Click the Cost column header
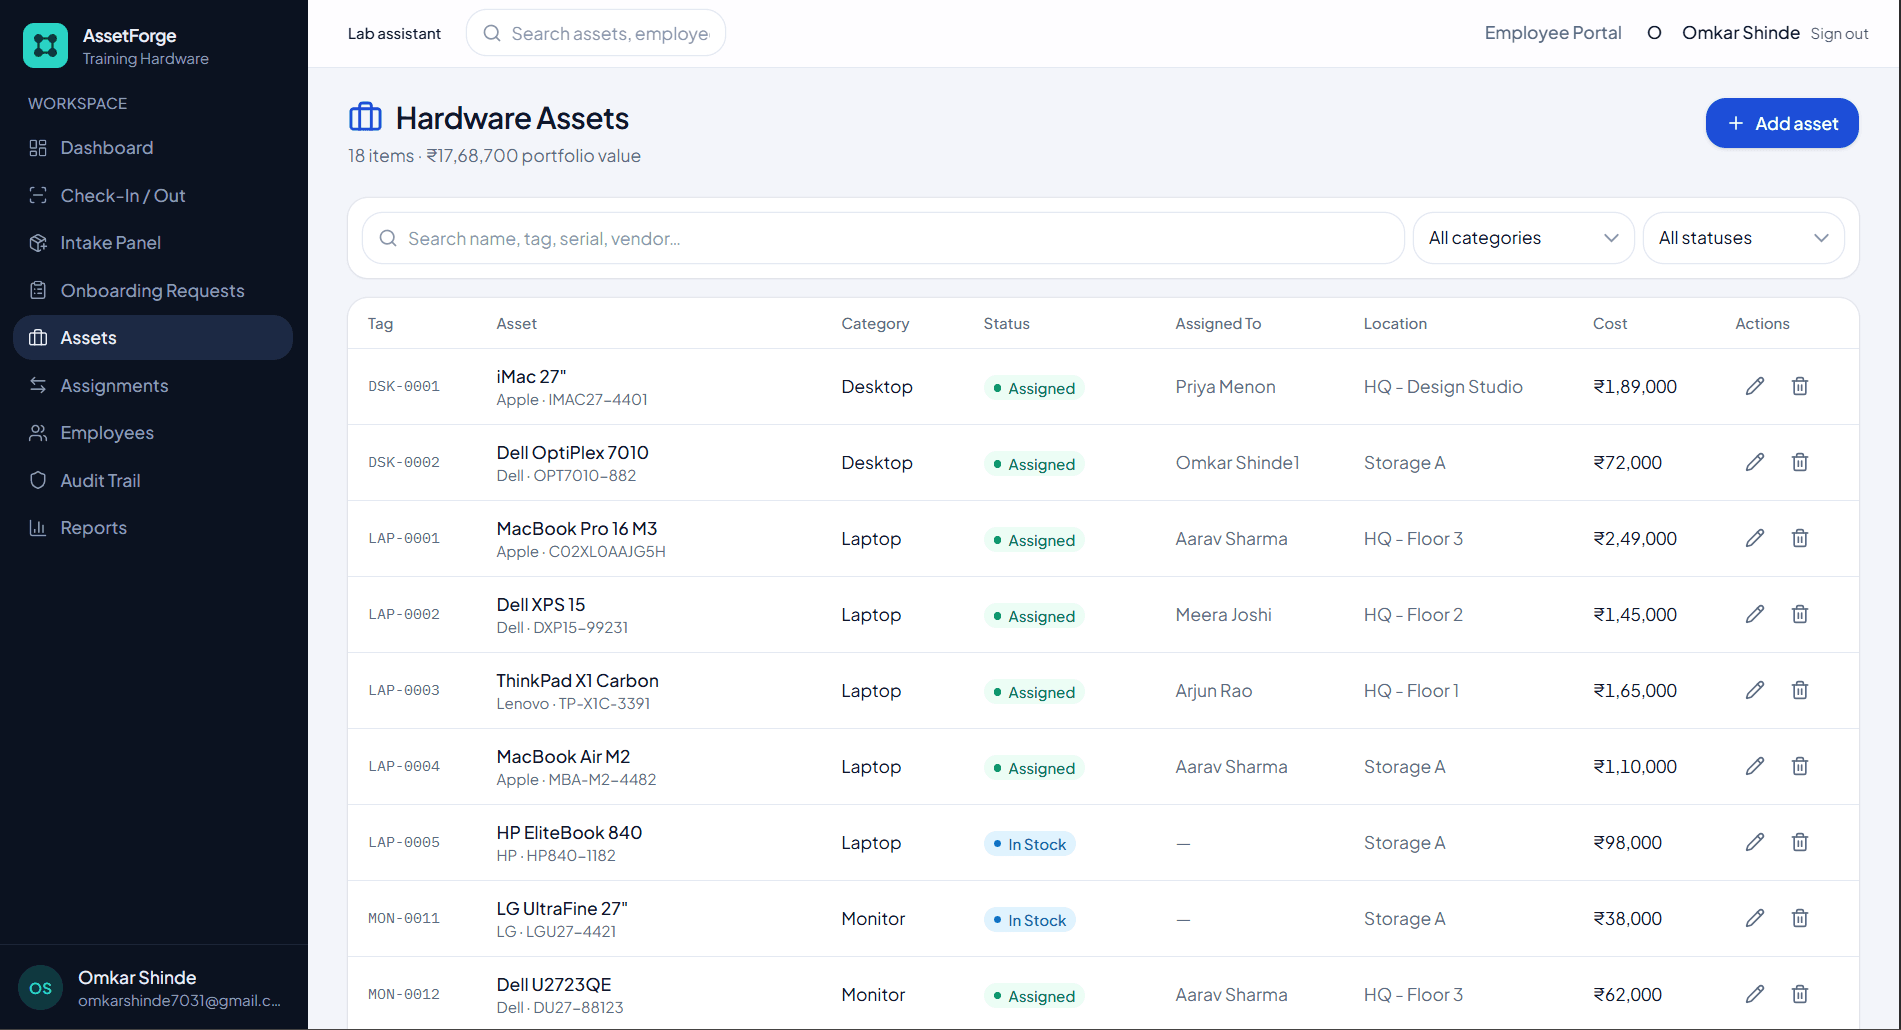This screenshot has width=1901, height=1030. pyautogui.click(x=1610, y=324)
